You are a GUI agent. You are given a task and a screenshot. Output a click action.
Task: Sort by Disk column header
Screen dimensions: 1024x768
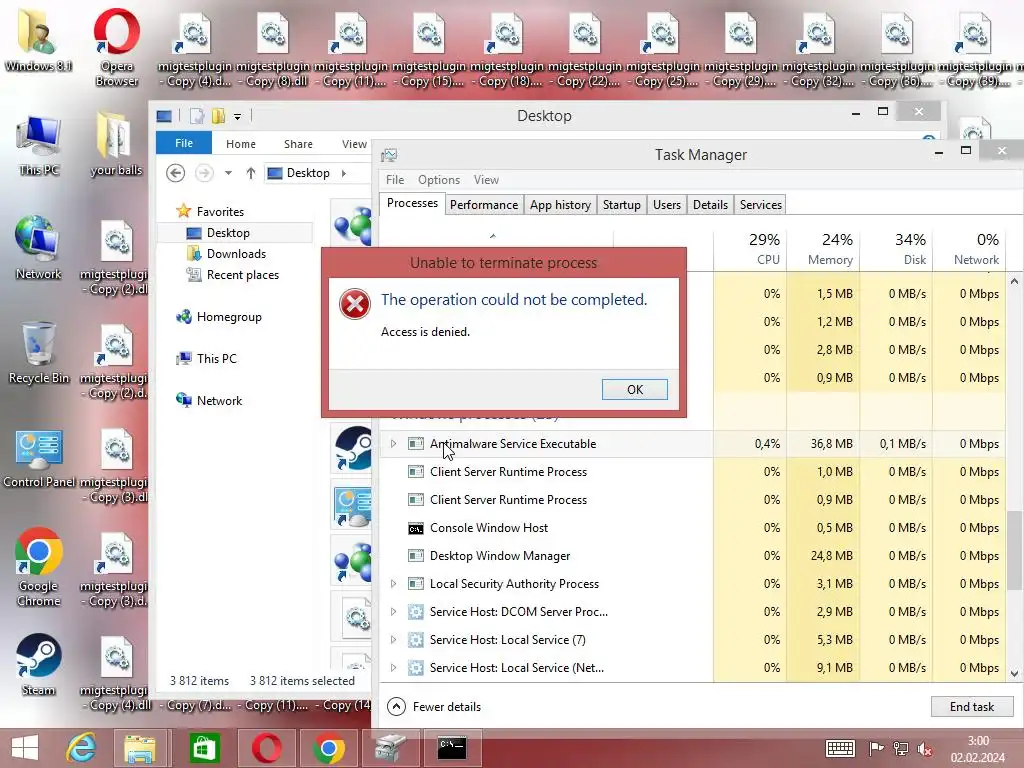point(897,249)
